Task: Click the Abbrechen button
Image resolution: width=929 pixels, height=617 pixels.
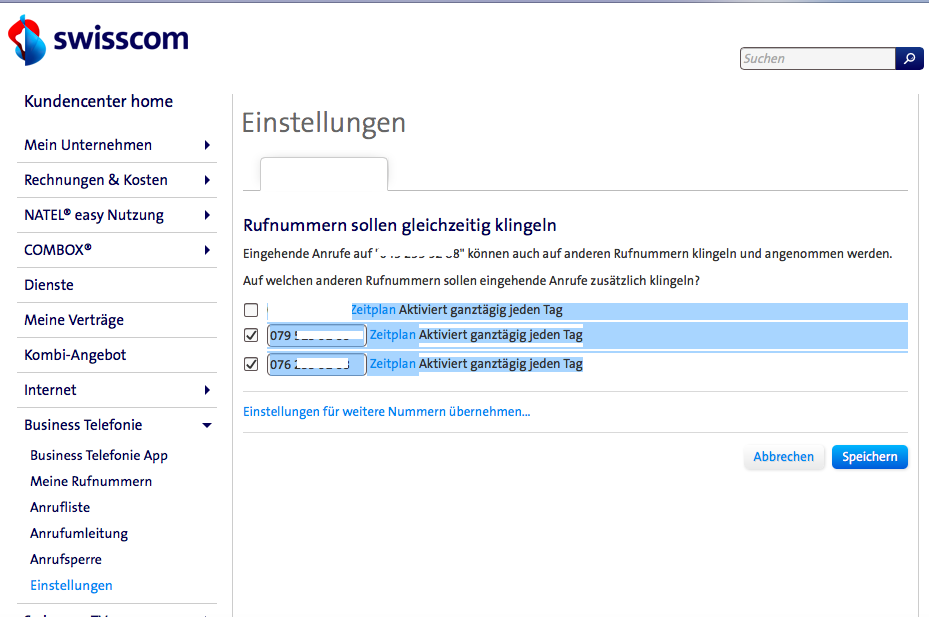Action: [783, 457]
